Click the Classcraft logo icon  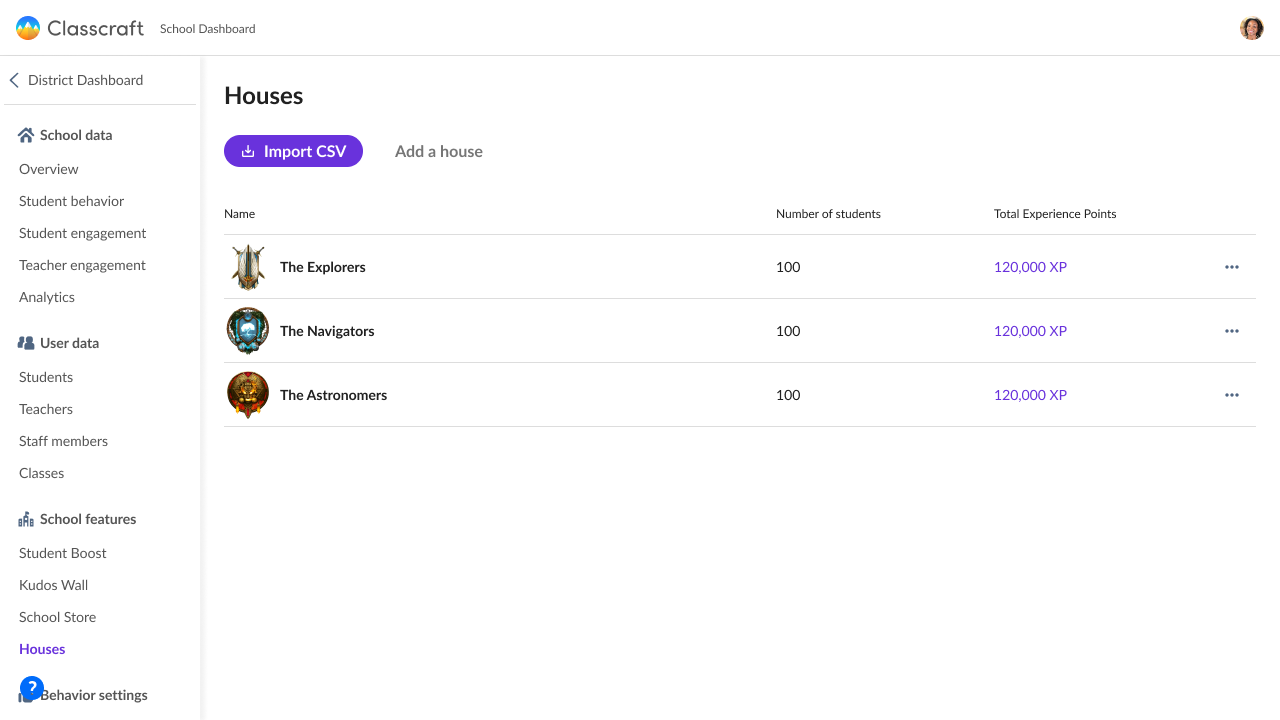[x=28, y=28]
